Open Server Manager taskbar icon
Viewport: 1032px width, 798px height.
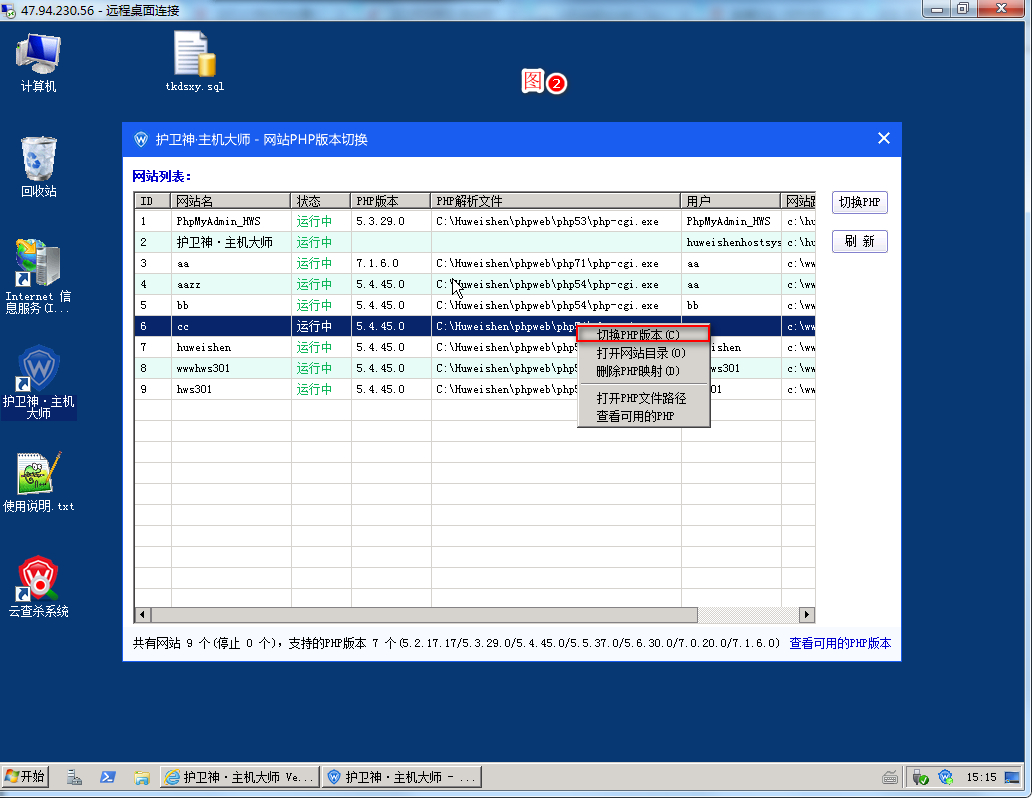pos(74,777)
